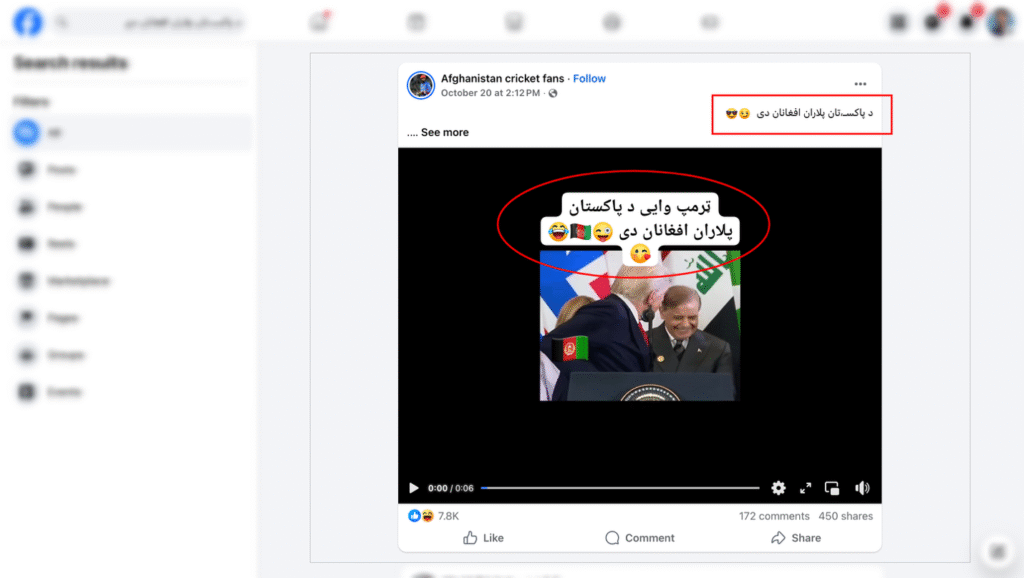The width and height of the screenshot is (1024, 578).
Task: Open the Afghanistan cricket fans page name
Action: (x=502, y=78)
